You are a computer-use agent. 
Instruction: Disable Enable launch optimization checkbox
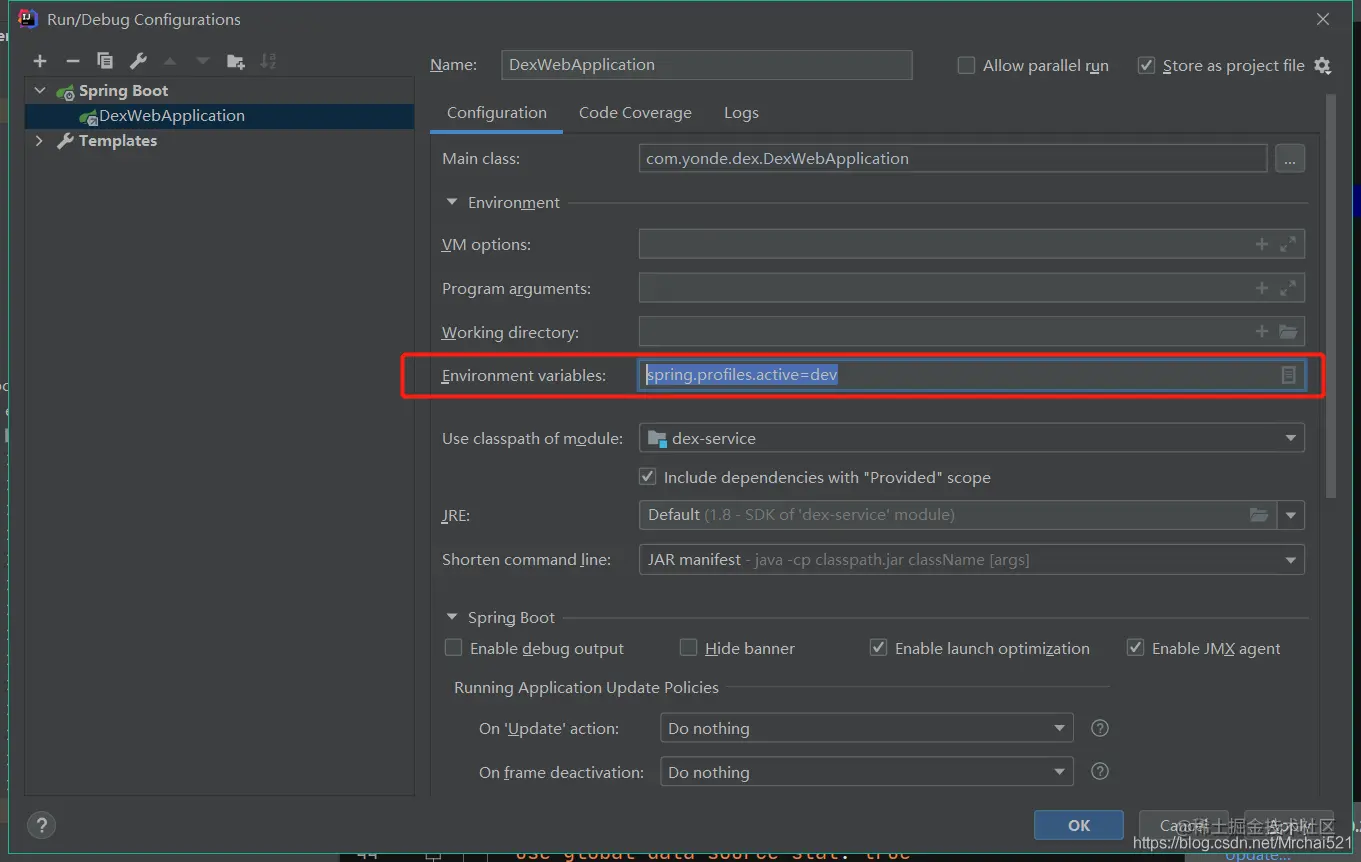878,648
